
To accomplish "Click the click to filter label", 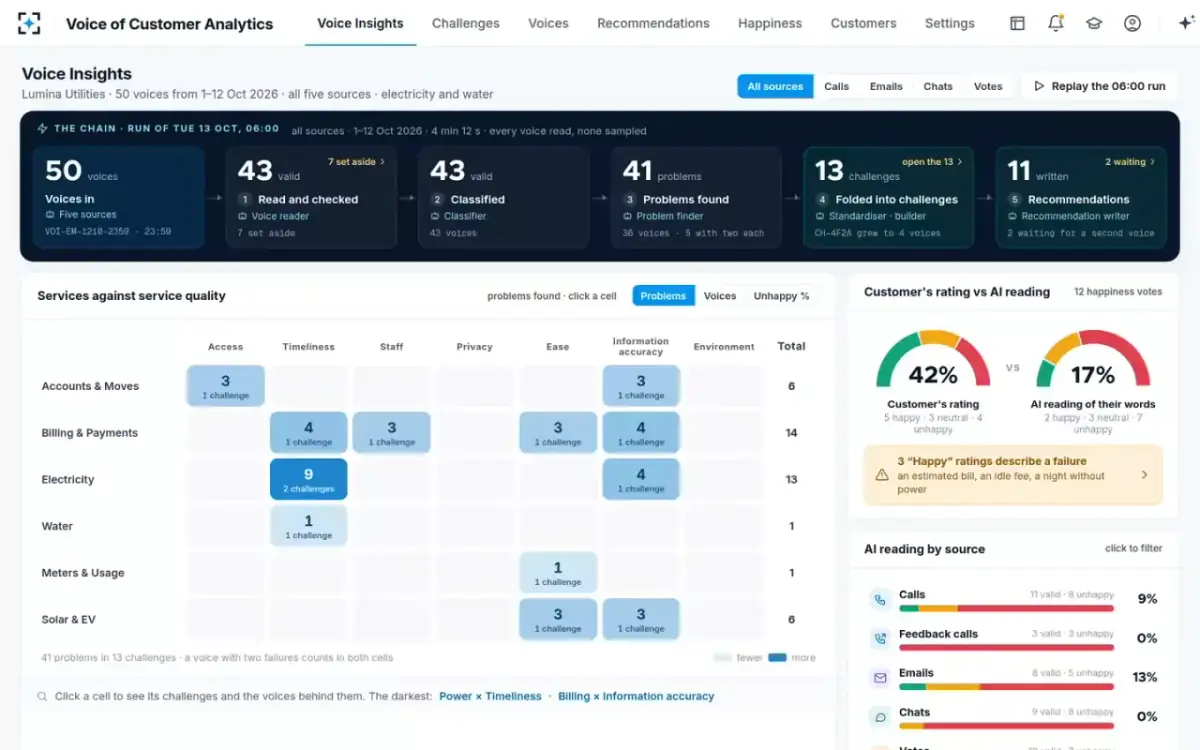I will (x=1133, y=548).
